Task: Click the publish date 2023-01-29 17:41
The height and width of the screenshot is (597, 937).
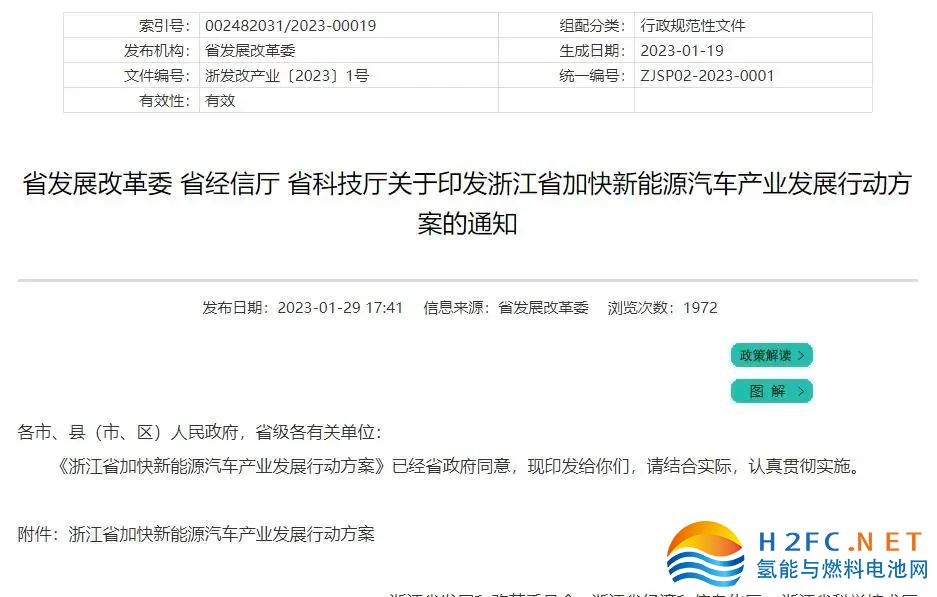Action: click(x=340, y=307)
